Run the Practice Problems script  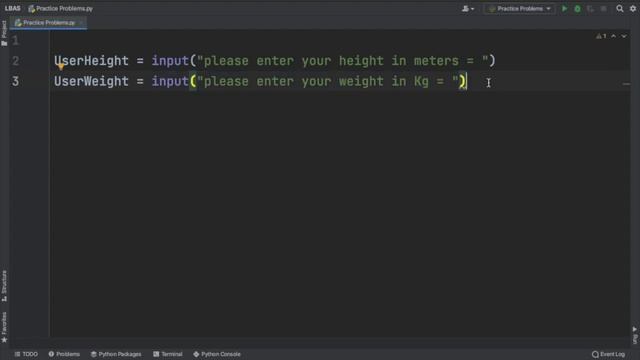564,9
